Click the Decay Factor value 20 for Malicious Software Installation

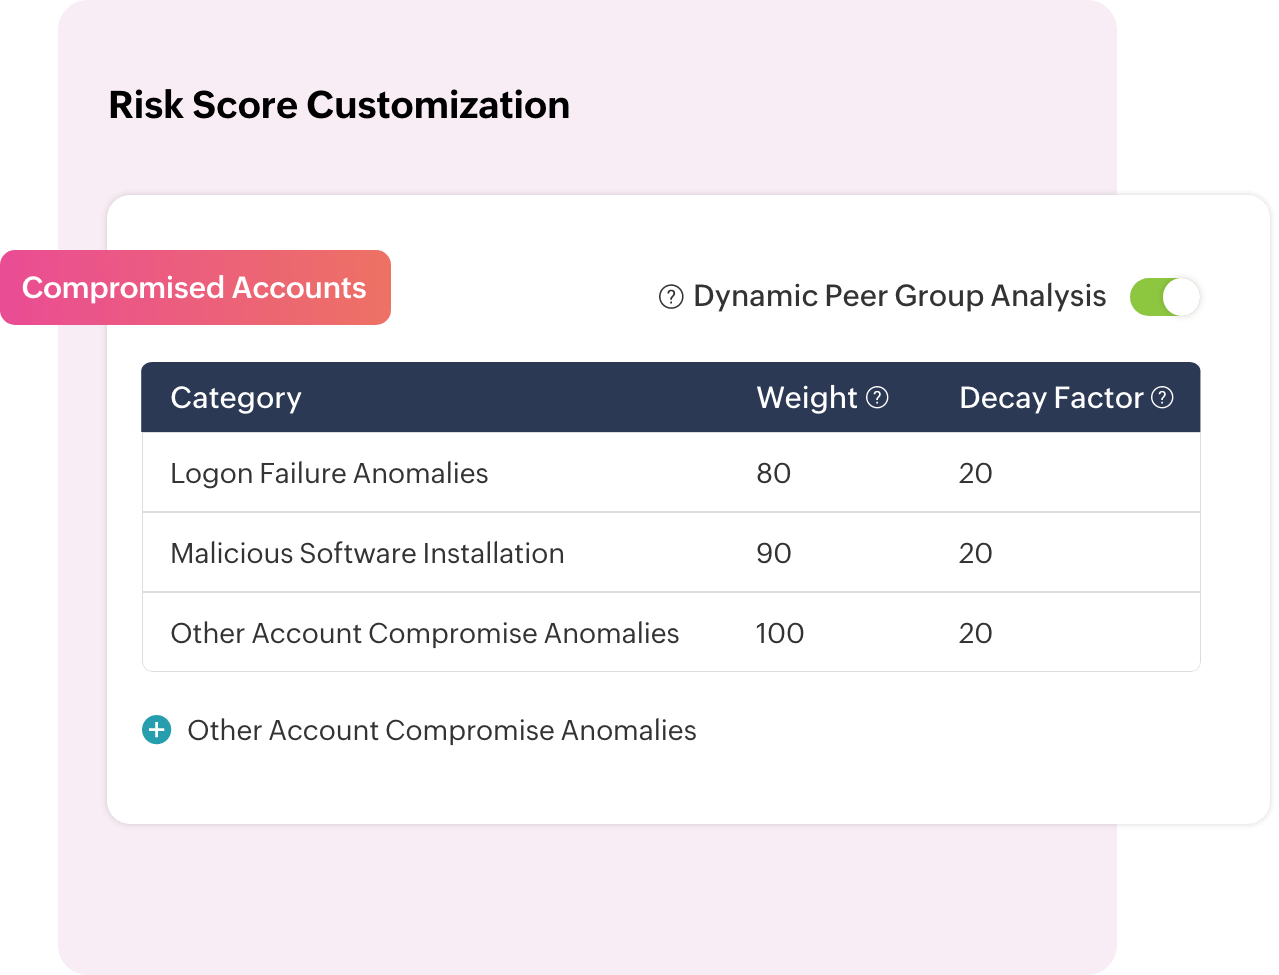(976, 552)
